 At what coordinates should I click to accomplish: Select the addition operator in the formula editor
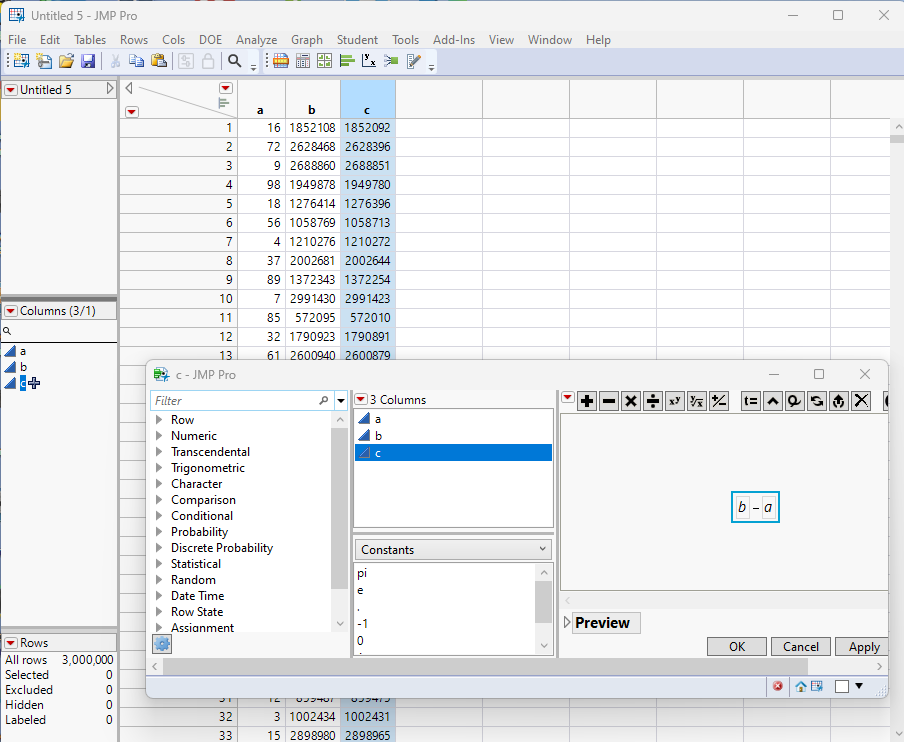[587, 400]
